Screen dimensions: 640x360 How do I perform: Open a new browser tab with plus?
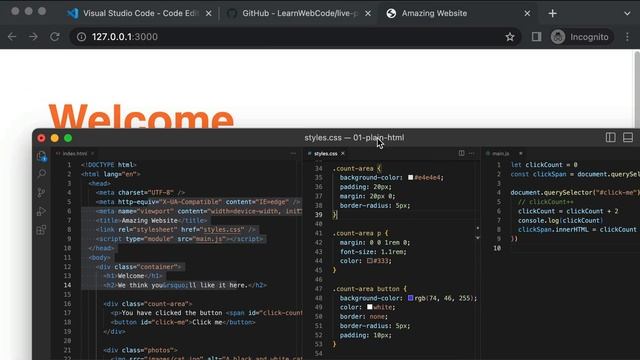pyautogui.click(x=552, y=13)
